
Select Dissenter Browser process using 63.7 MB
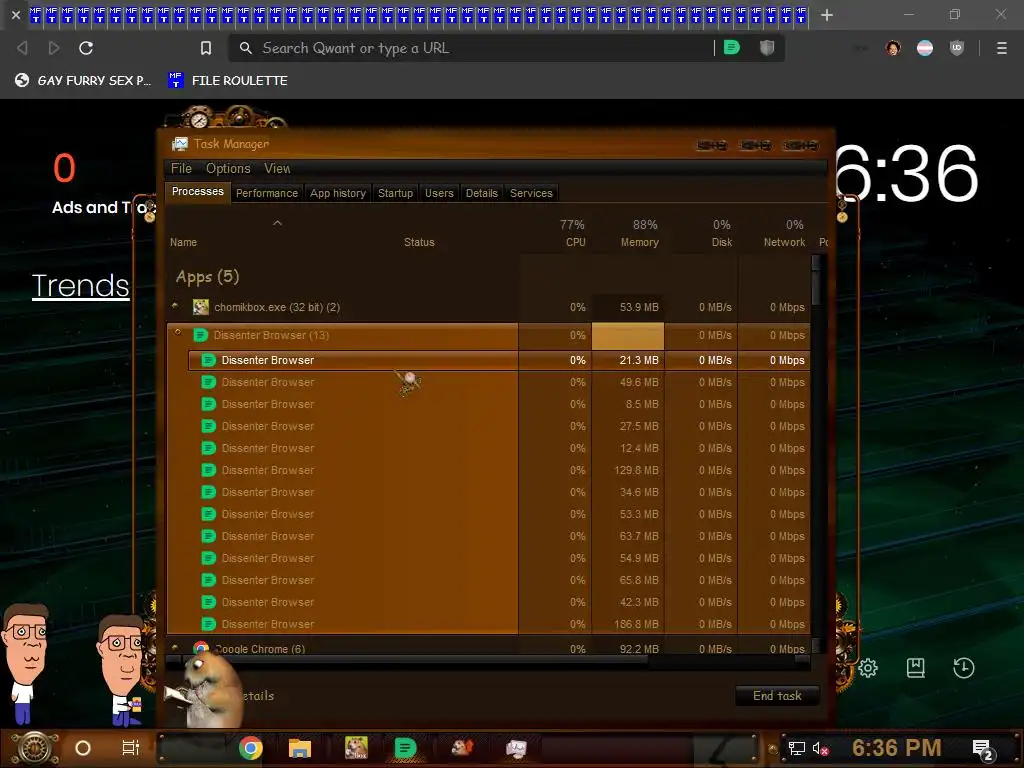pos(499,536)
